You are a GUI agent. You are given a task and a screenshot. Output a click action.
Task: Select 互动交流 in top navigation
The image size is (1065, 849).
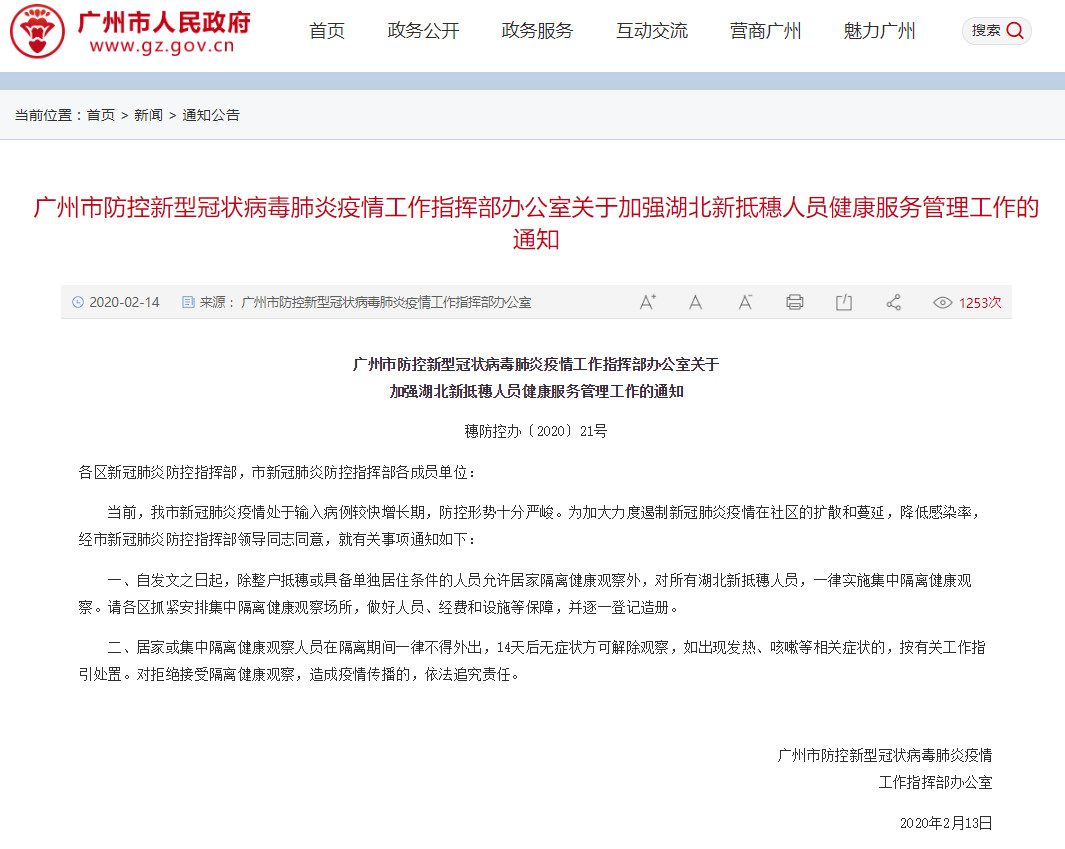pyautogui.click(x=652, y=31)
